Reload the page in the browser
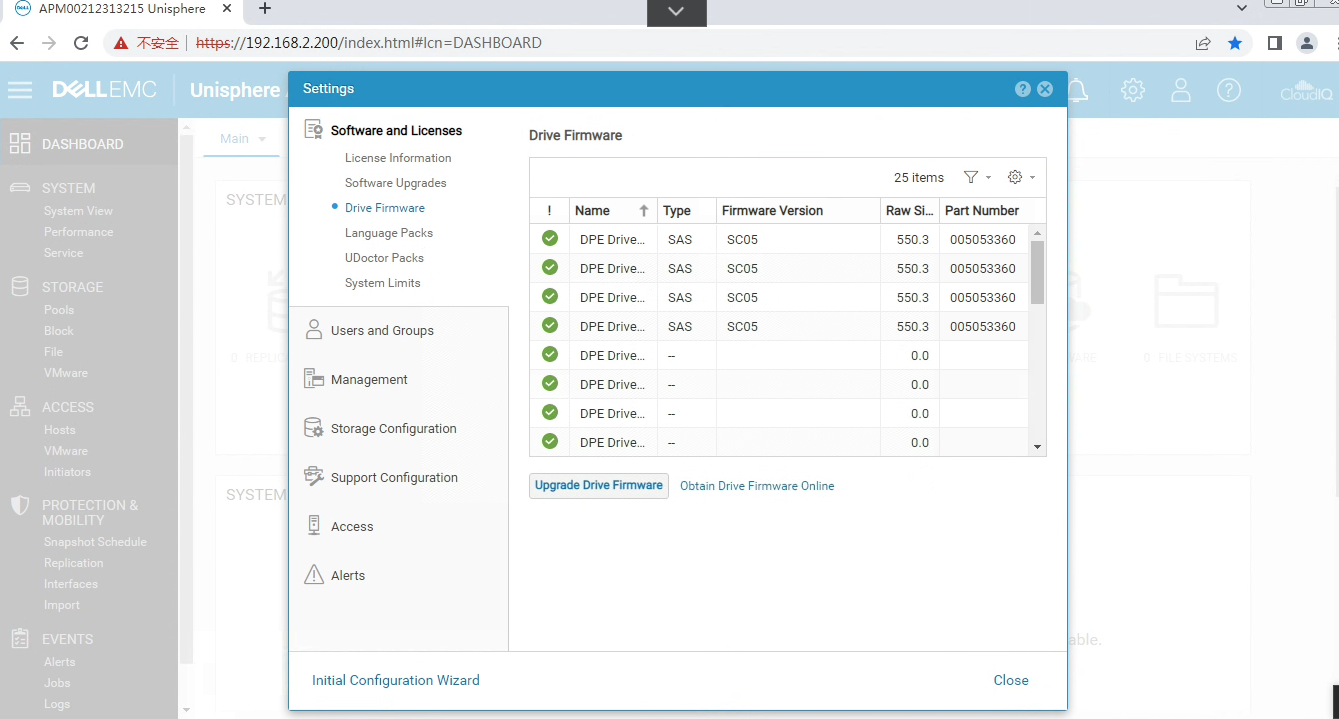Image resolution: width=1339 pixels, height=719 pixels. 82,43
